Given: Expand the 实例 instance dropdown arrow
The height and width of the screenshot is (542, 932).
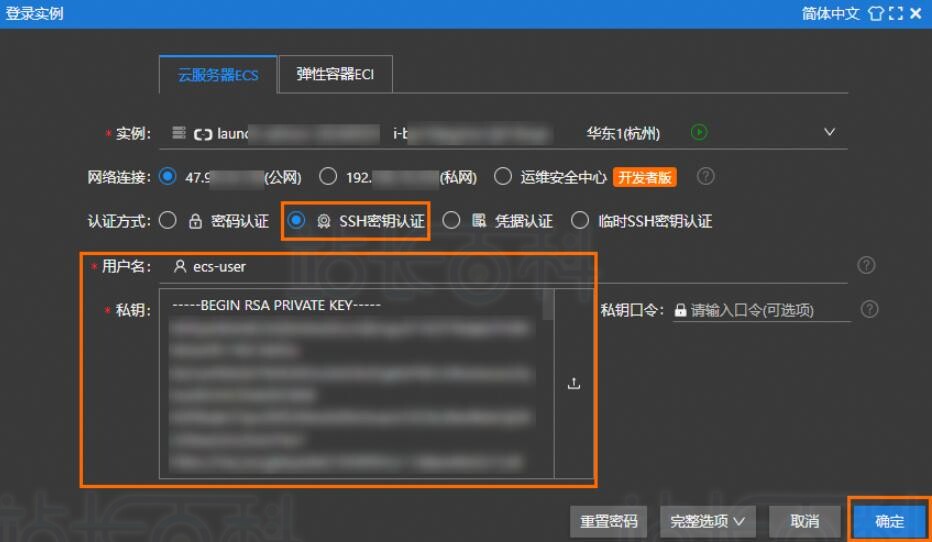Looking at the screenshot, I should click(x=828, y=133).
